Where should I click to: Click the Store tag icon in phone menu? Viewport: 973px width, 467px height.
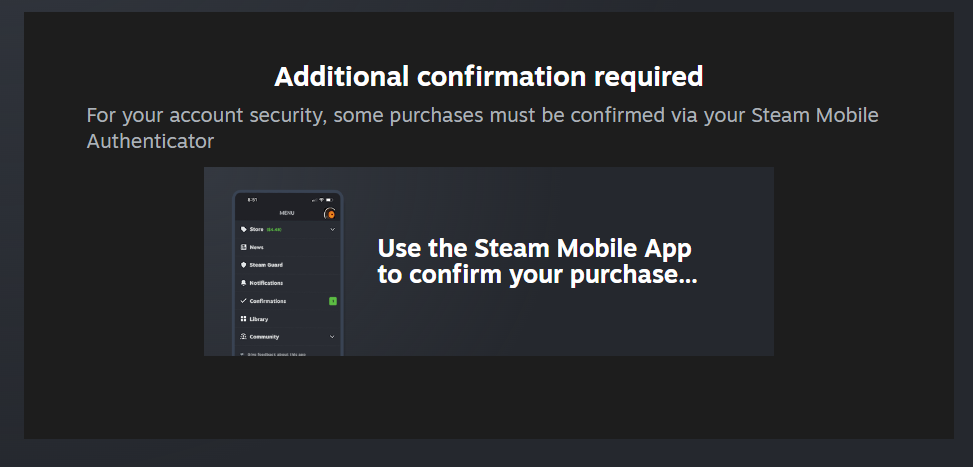pos(244,229)
